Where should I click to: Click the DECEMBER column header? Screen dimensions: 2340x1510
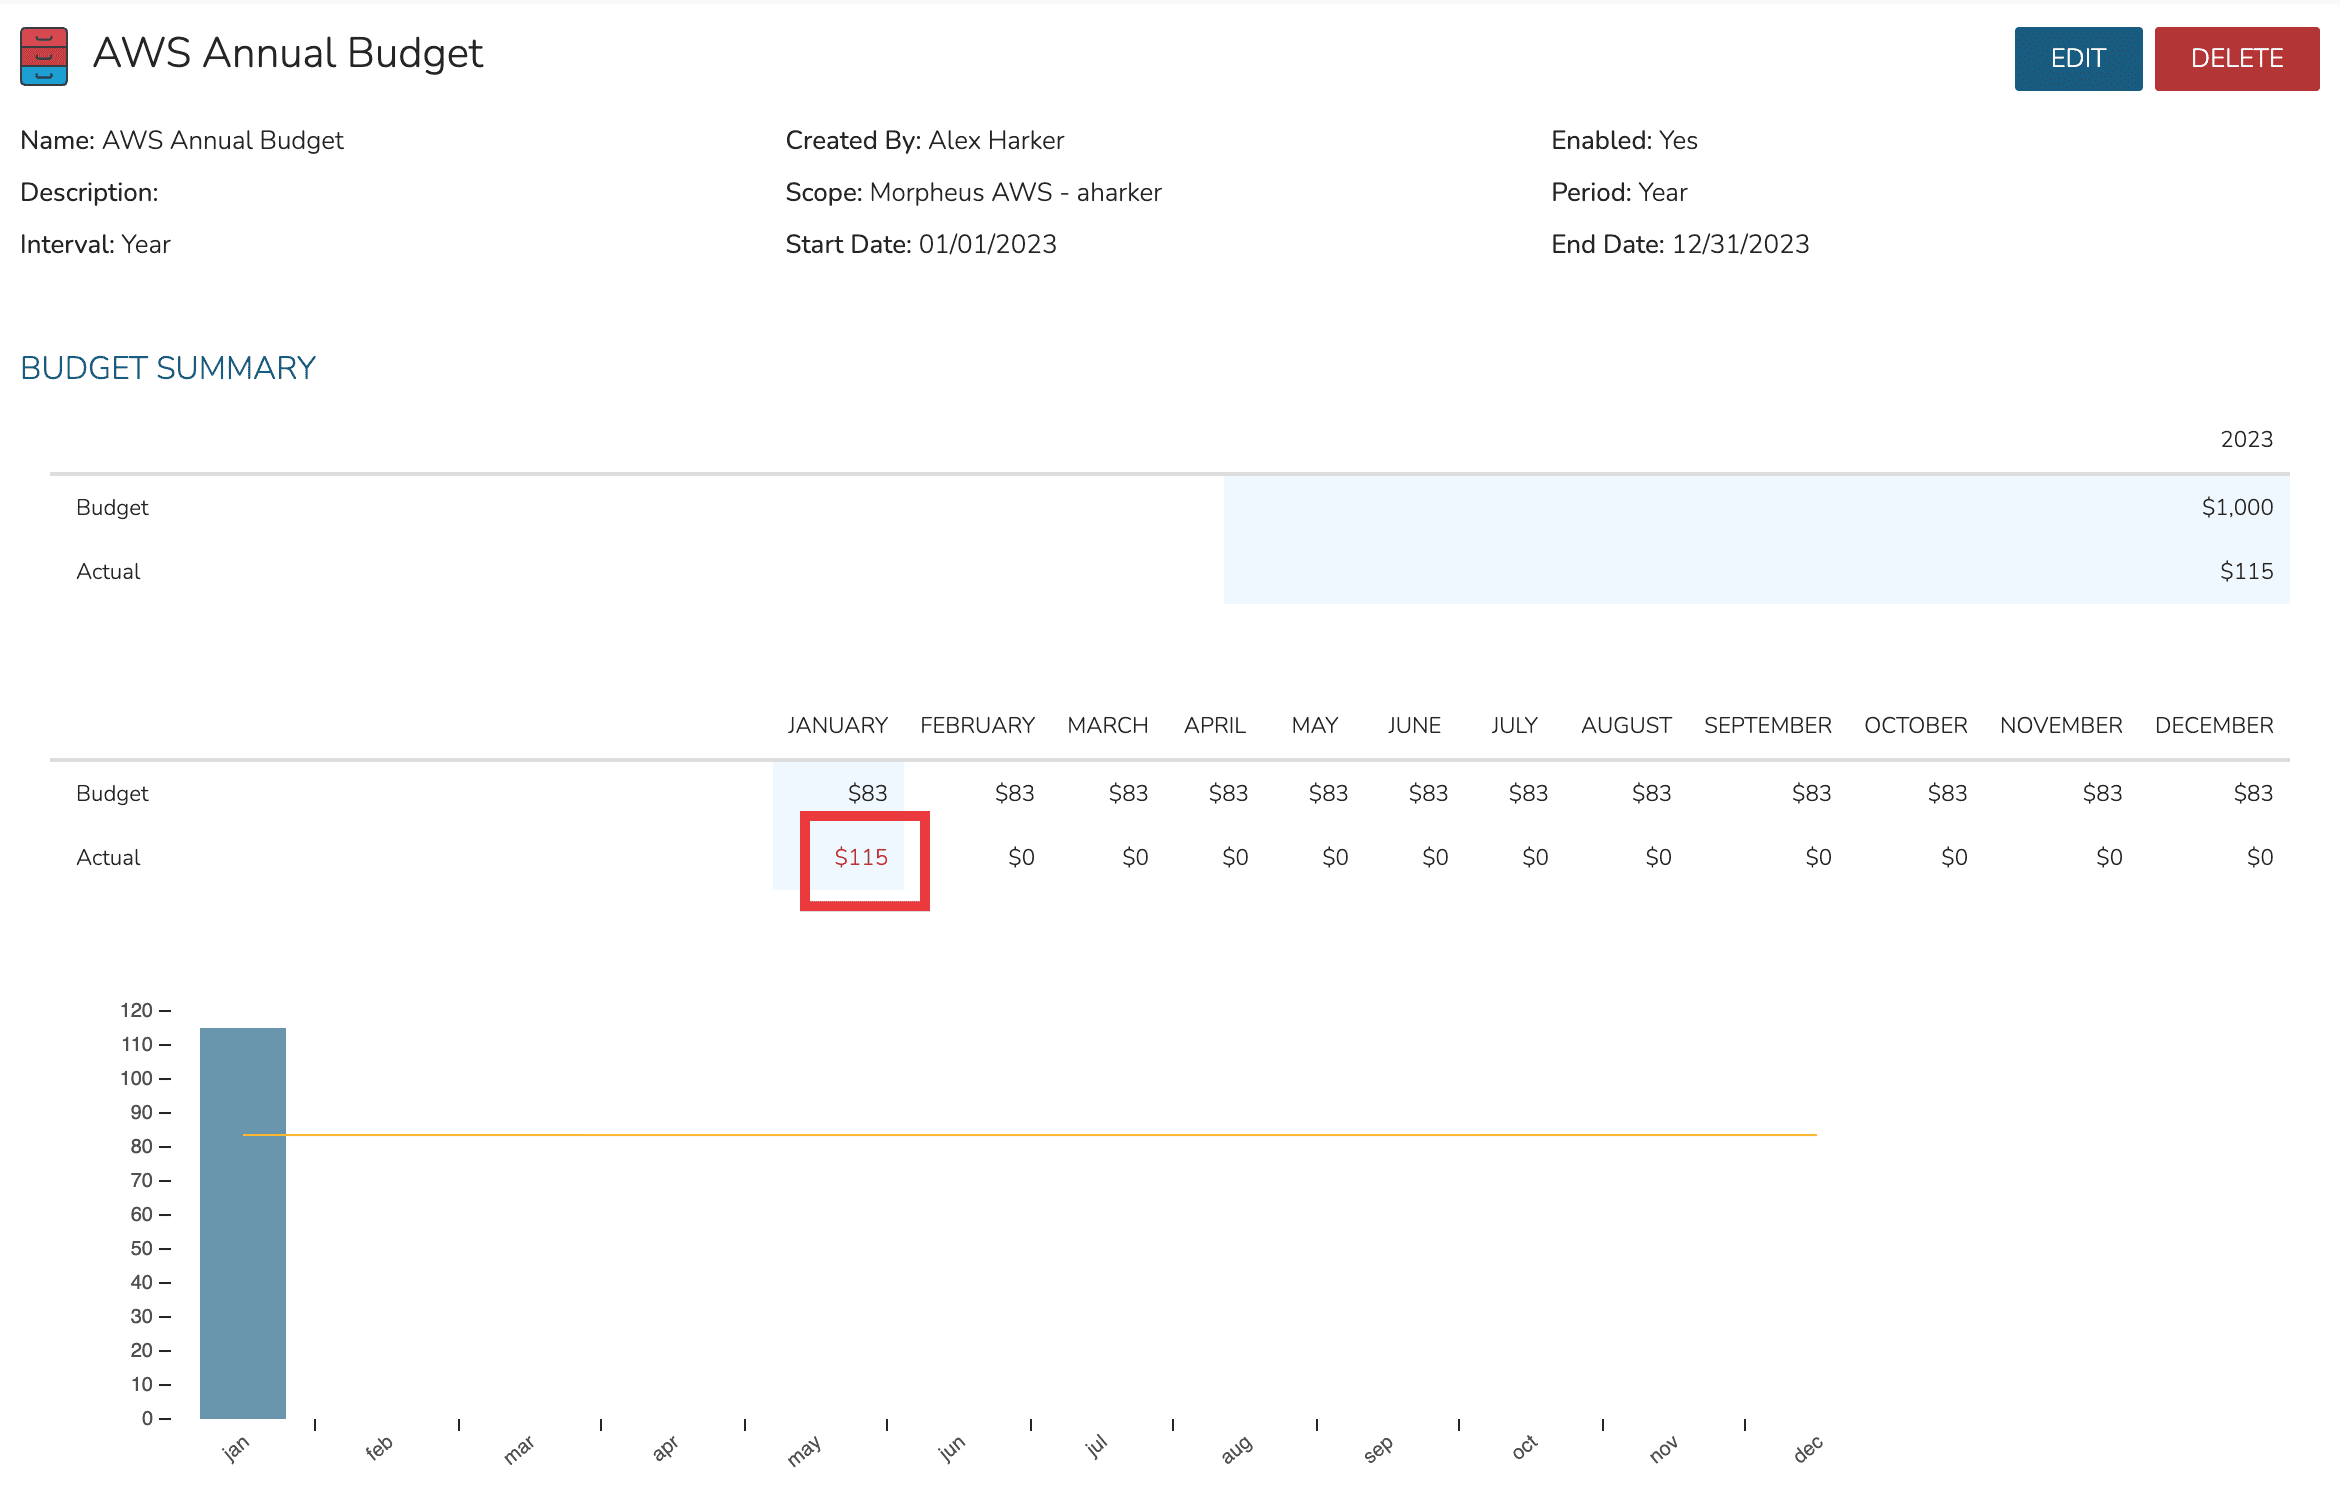point(2213,725)
